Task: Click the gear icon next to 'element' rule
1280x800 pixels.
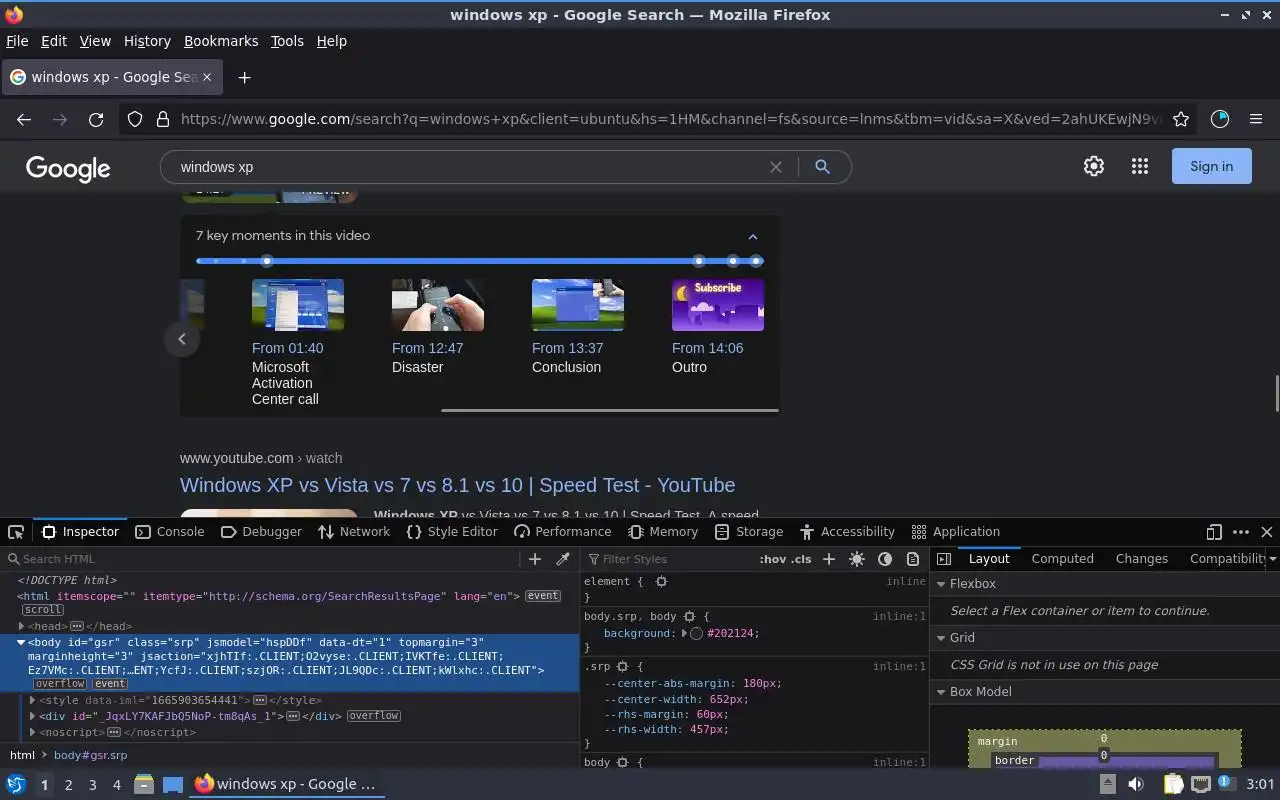Action: (x=661, y=581)
